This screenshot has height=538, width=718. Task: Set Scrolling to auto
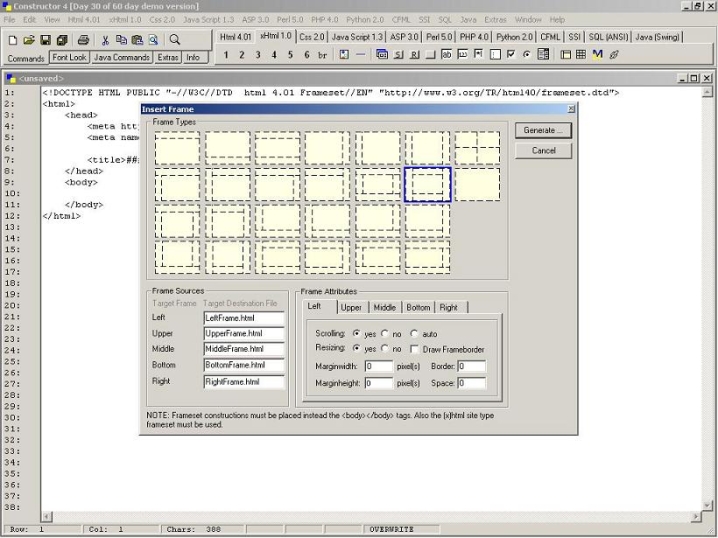coord(415,334)
